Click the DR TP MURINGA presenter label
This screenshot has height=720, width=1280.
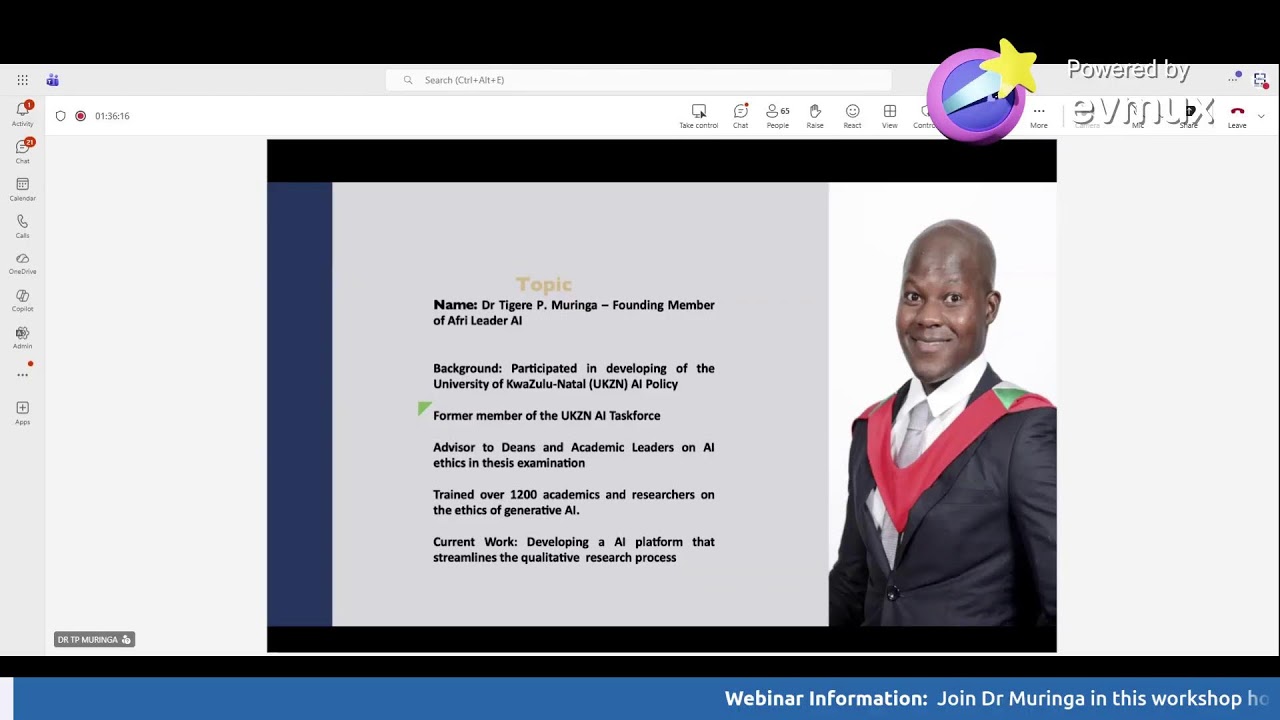click(x=94, y=639)
